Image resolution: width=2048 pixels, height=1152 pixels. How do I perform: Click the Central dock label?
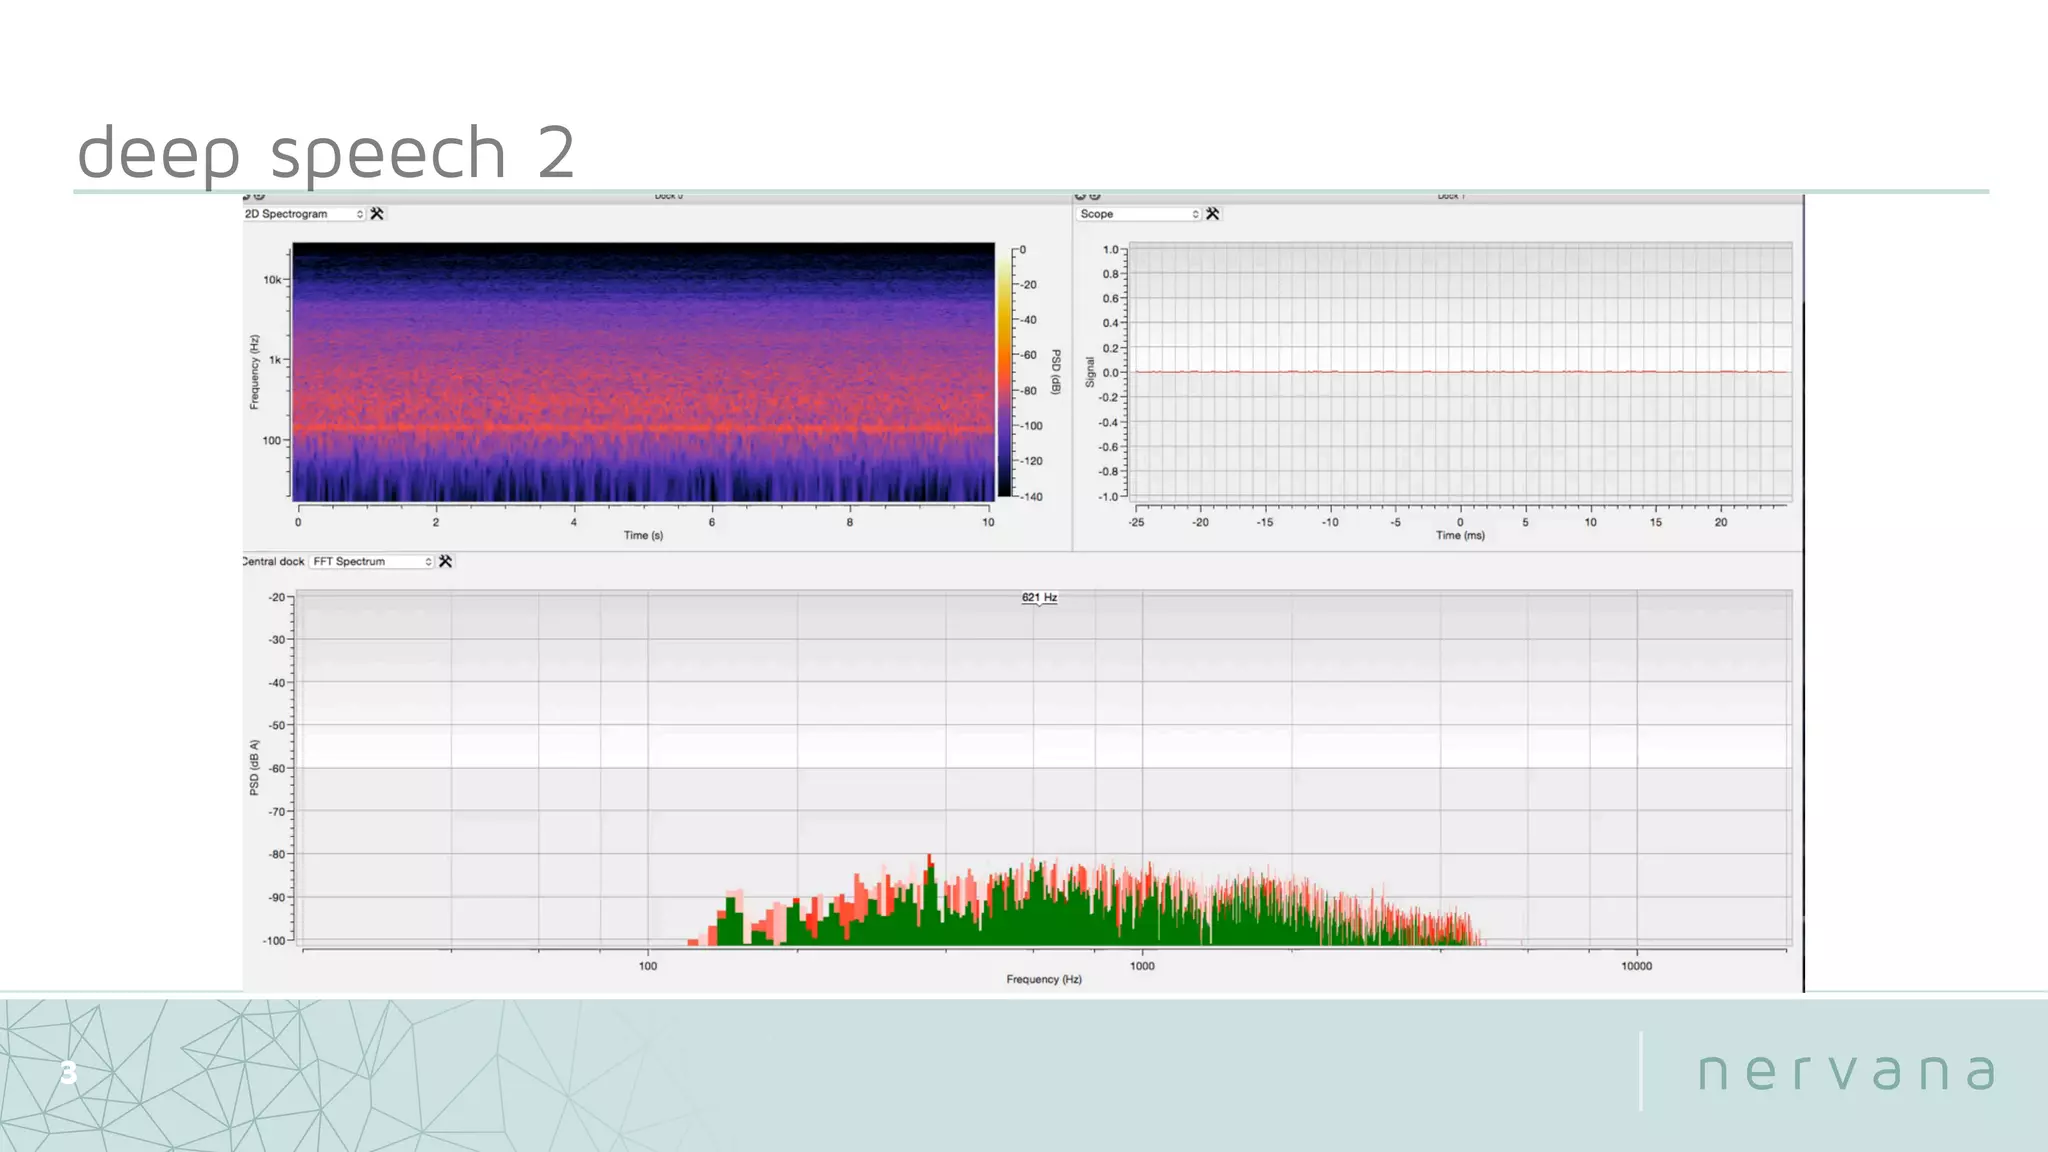273,562
